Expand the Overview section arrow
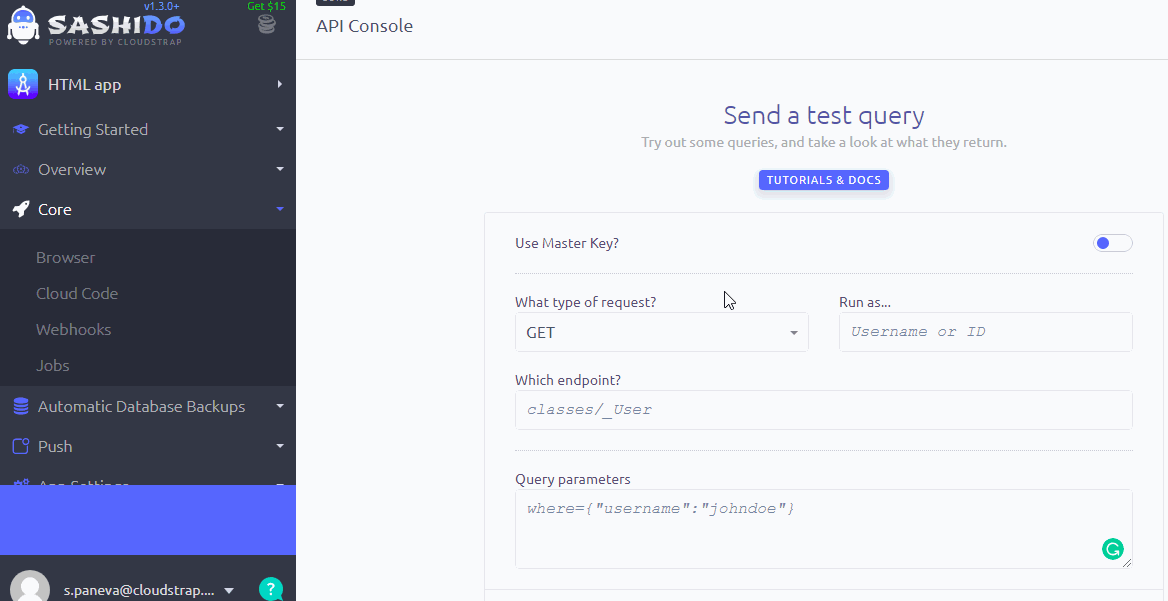The width and height of the screenshot is (1168, 601). pyautogui.click(x=280, y=169)
